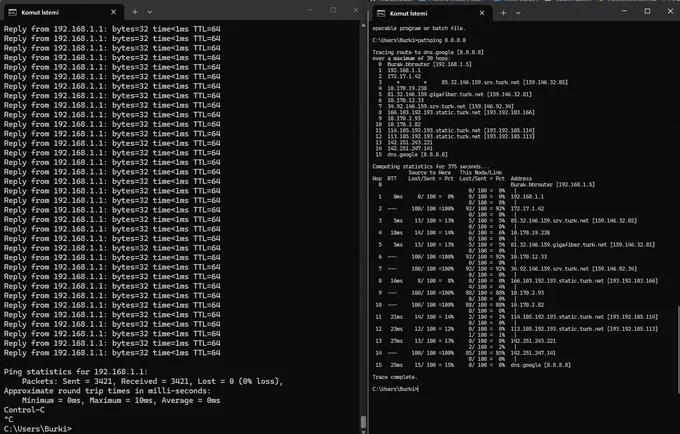Click trace list hop 3 line with asterisks

[473, 82]
